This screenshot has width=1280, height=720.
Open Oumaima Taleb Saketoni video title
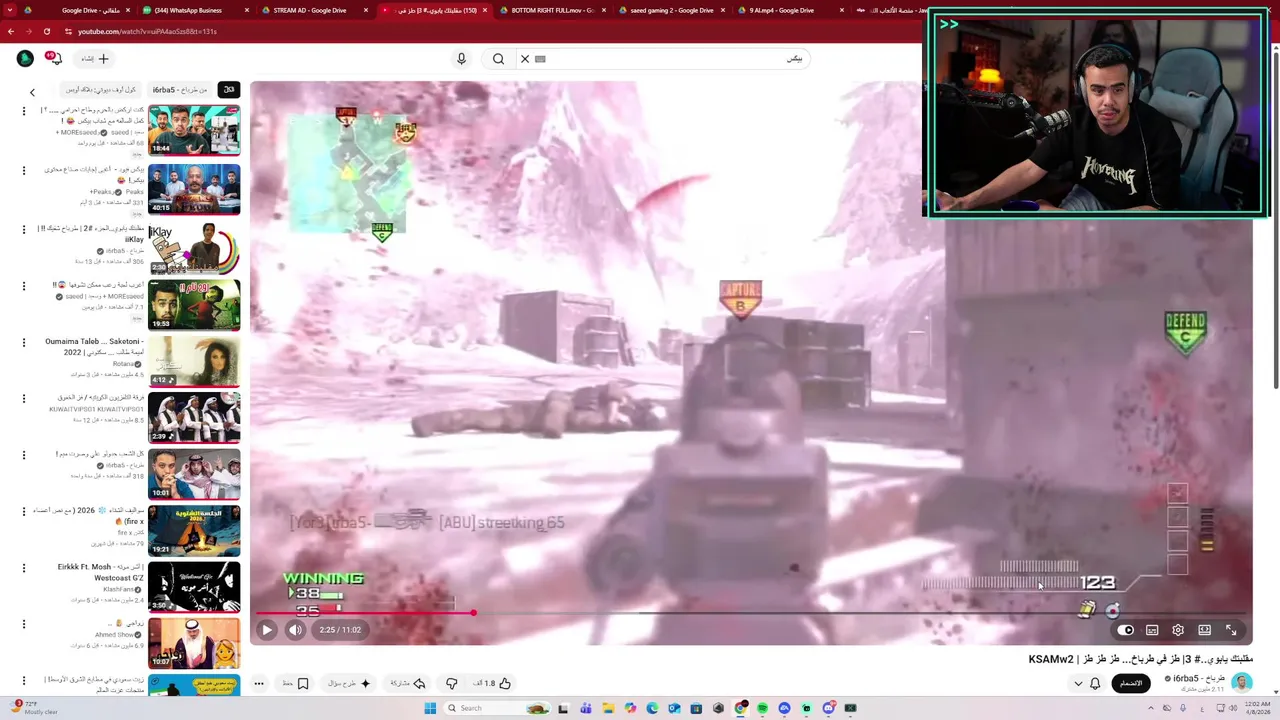(94, 346)
